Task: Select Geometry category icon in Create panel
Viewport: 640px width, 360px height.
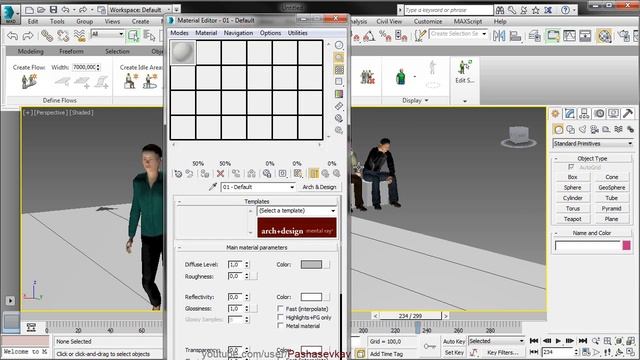Action: click(x=558, y=129)
